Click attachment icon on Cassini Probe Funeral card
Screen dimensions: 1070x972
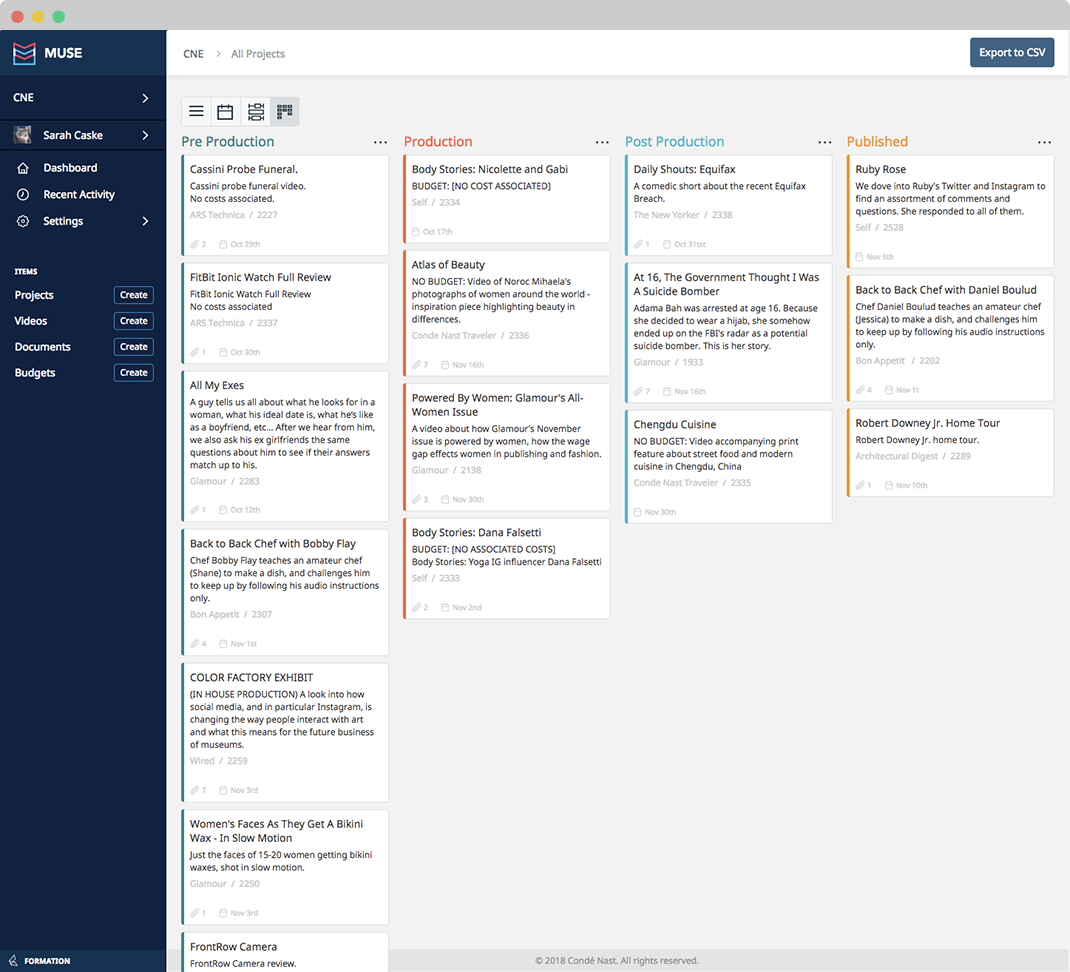point(194,244)
